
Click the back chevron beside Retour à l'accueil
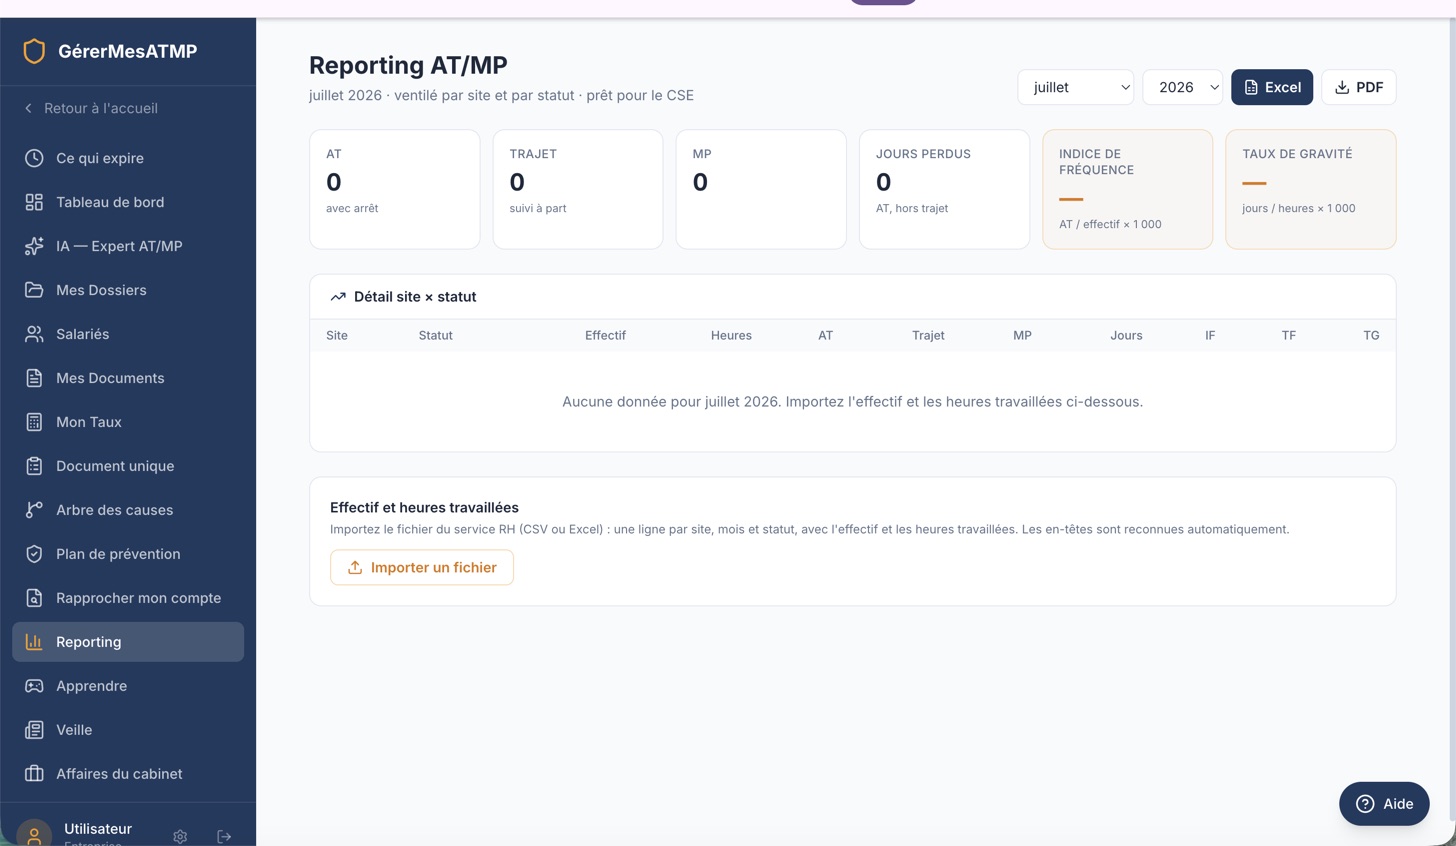28,108
